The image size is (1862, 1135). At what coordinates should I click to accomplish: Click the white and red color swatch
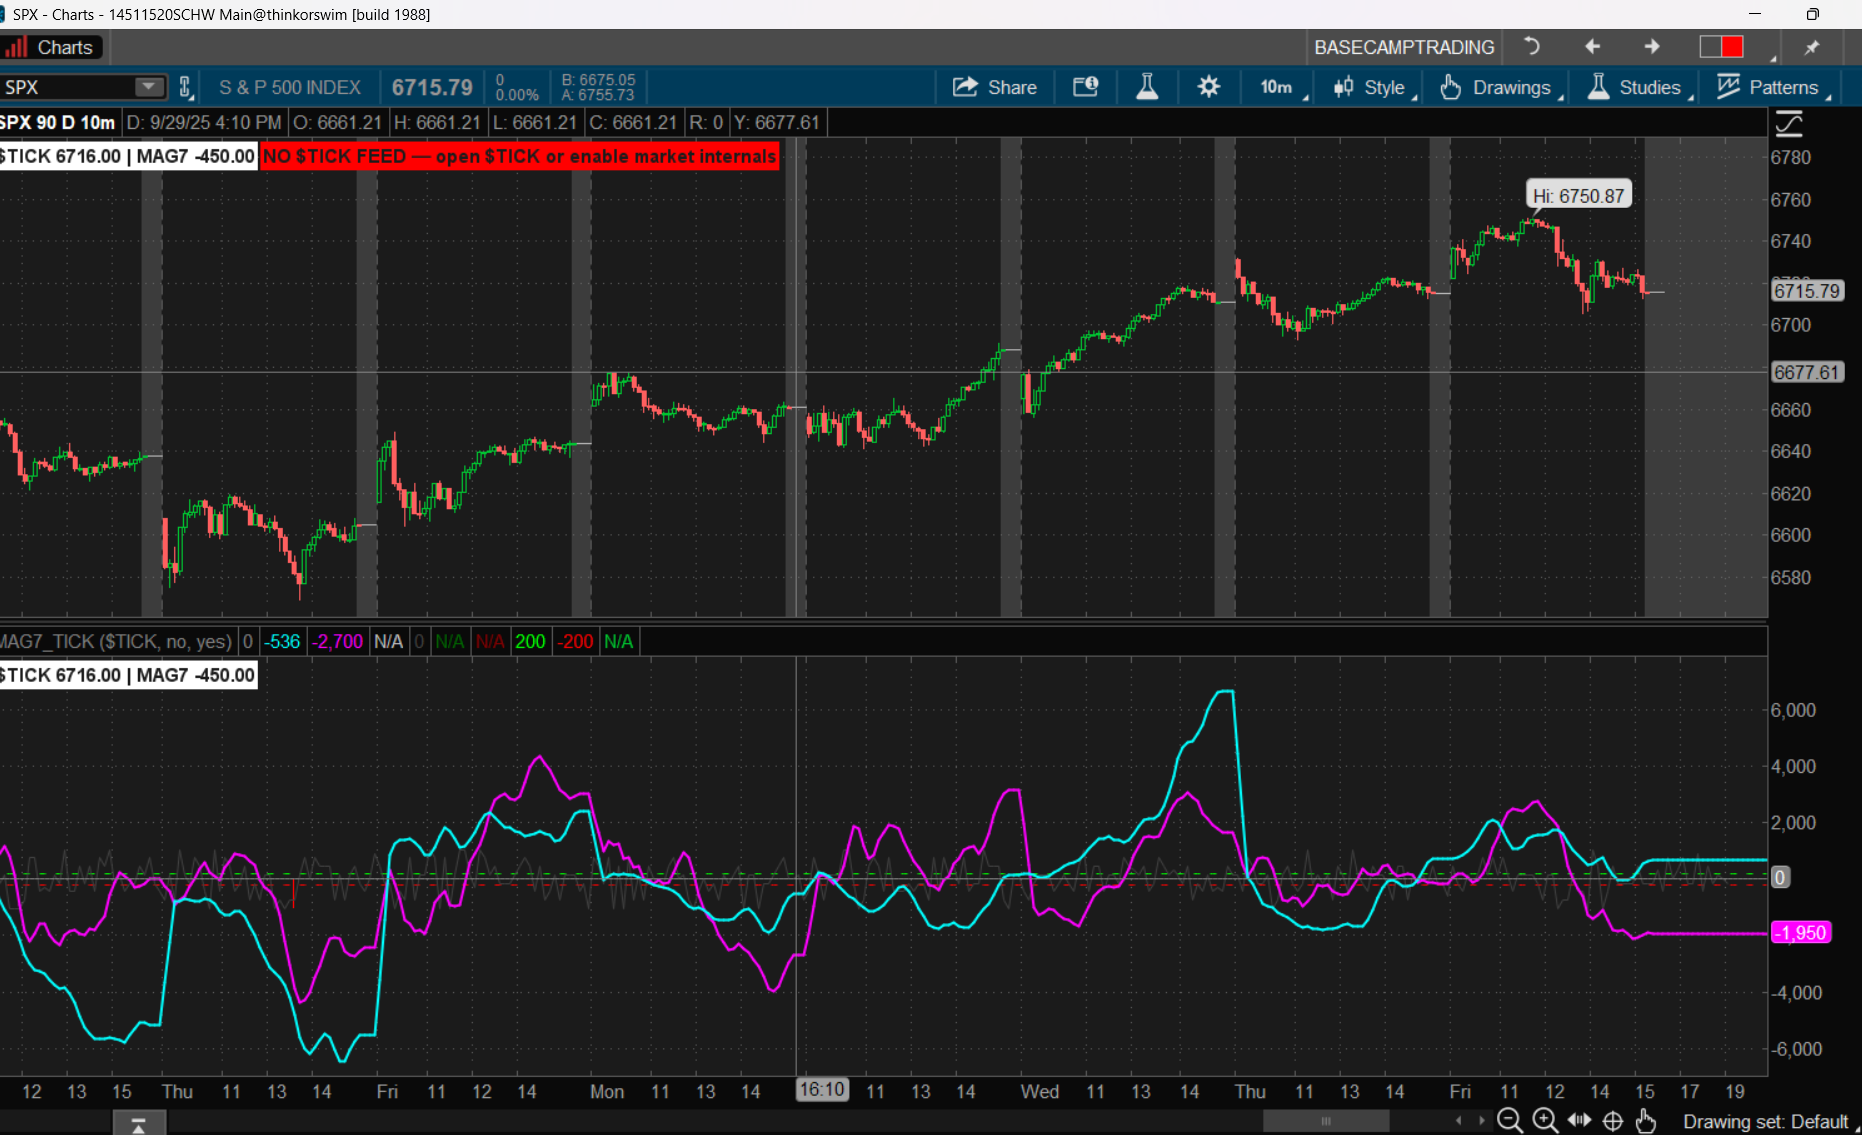[1721, 47]
